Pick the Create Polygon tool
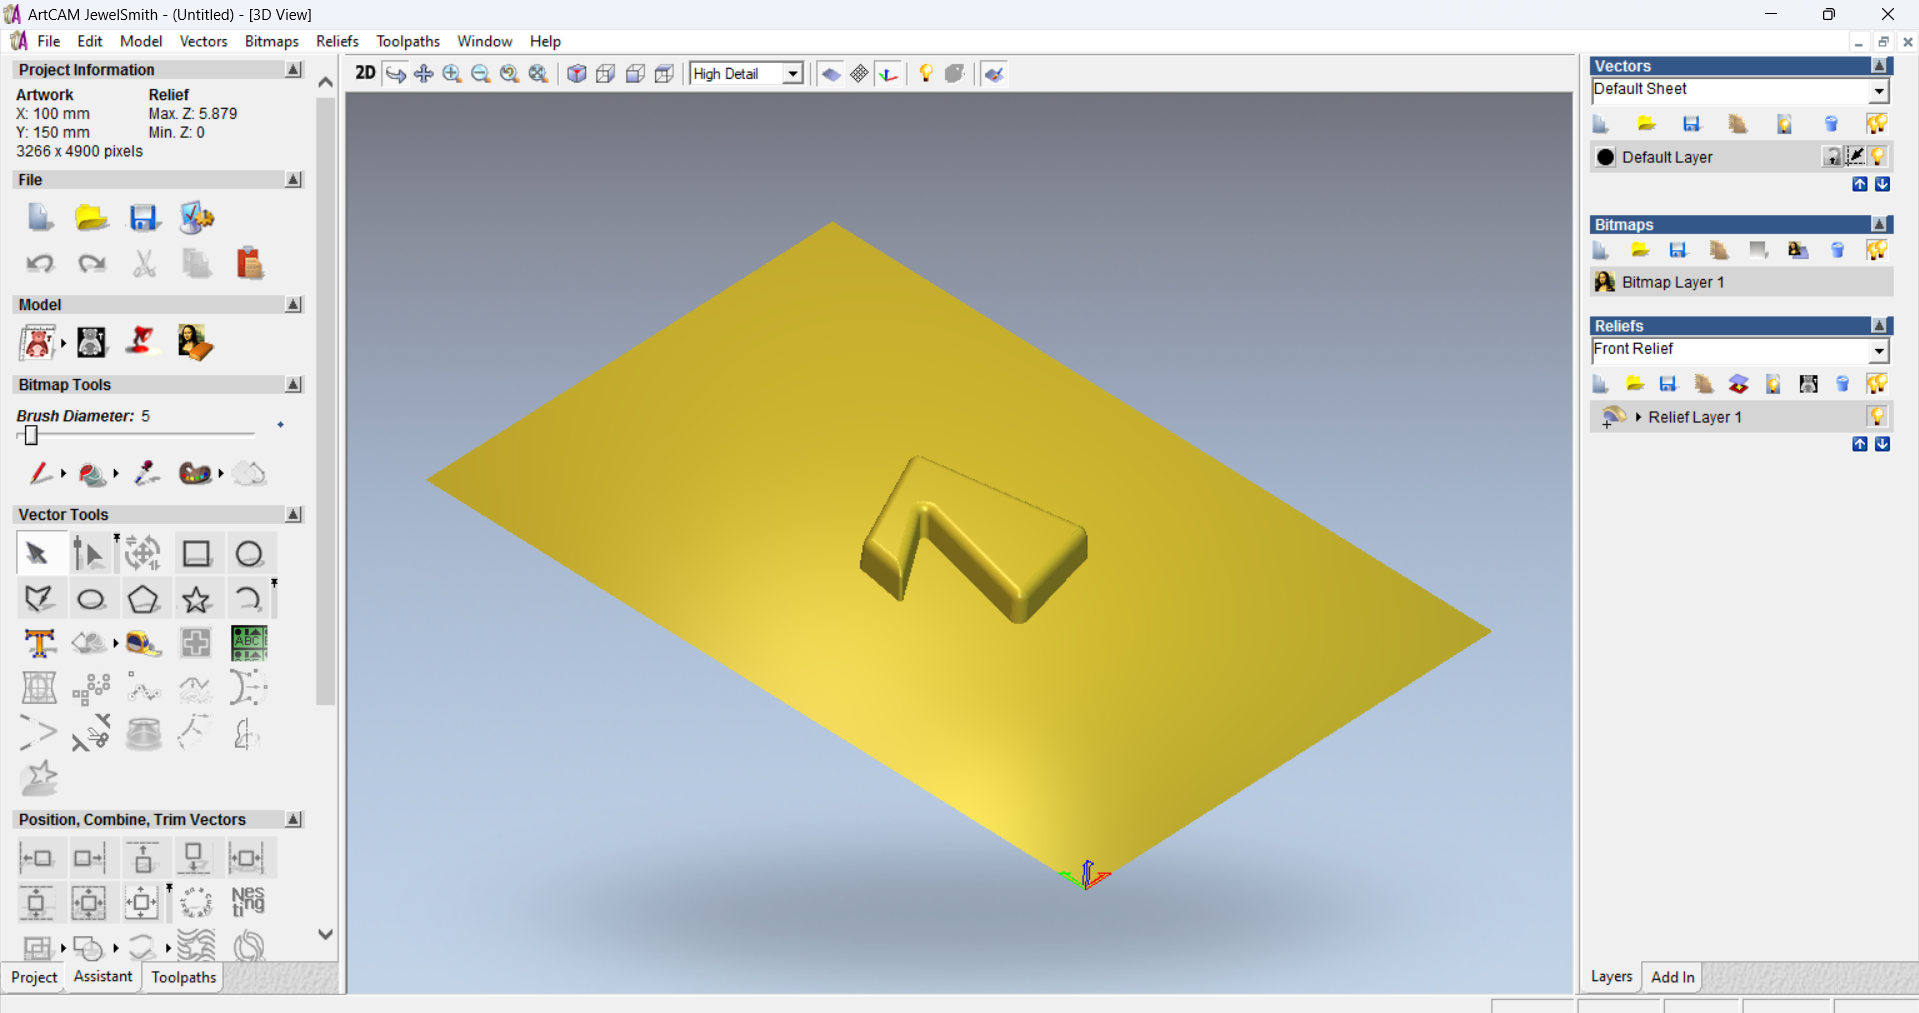 pyautogui.click(x=143, y=599)
